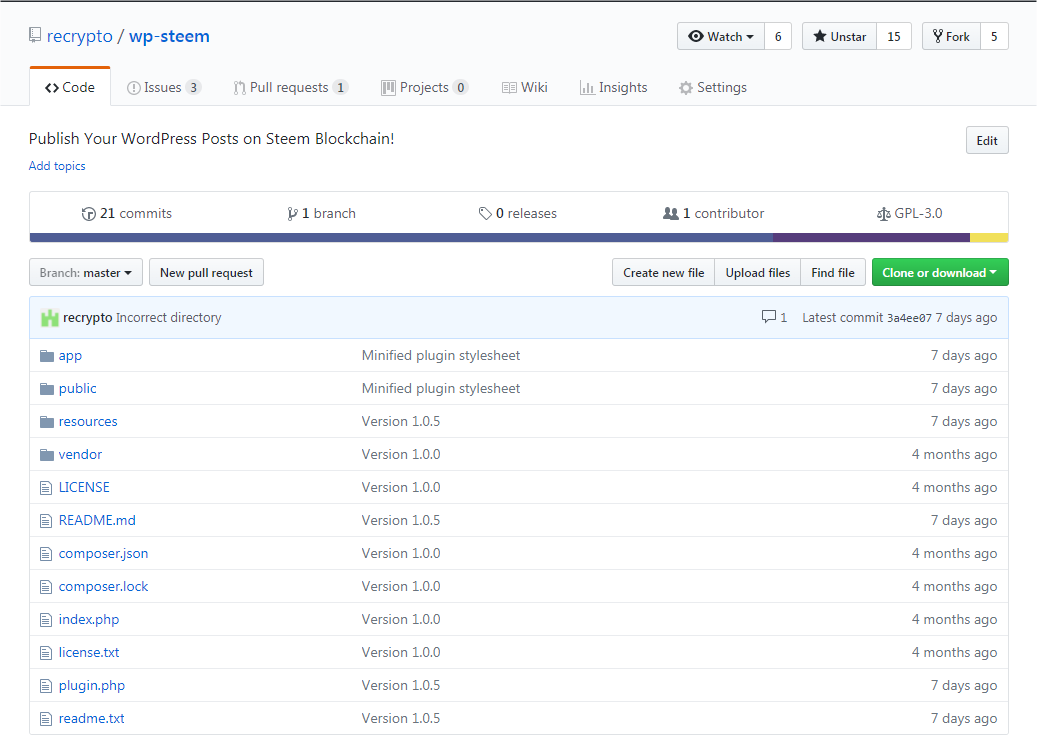The height and width of the screenshot is (745, 1037).
Task: Click the index.php file icon
Action: coord(46,620)
